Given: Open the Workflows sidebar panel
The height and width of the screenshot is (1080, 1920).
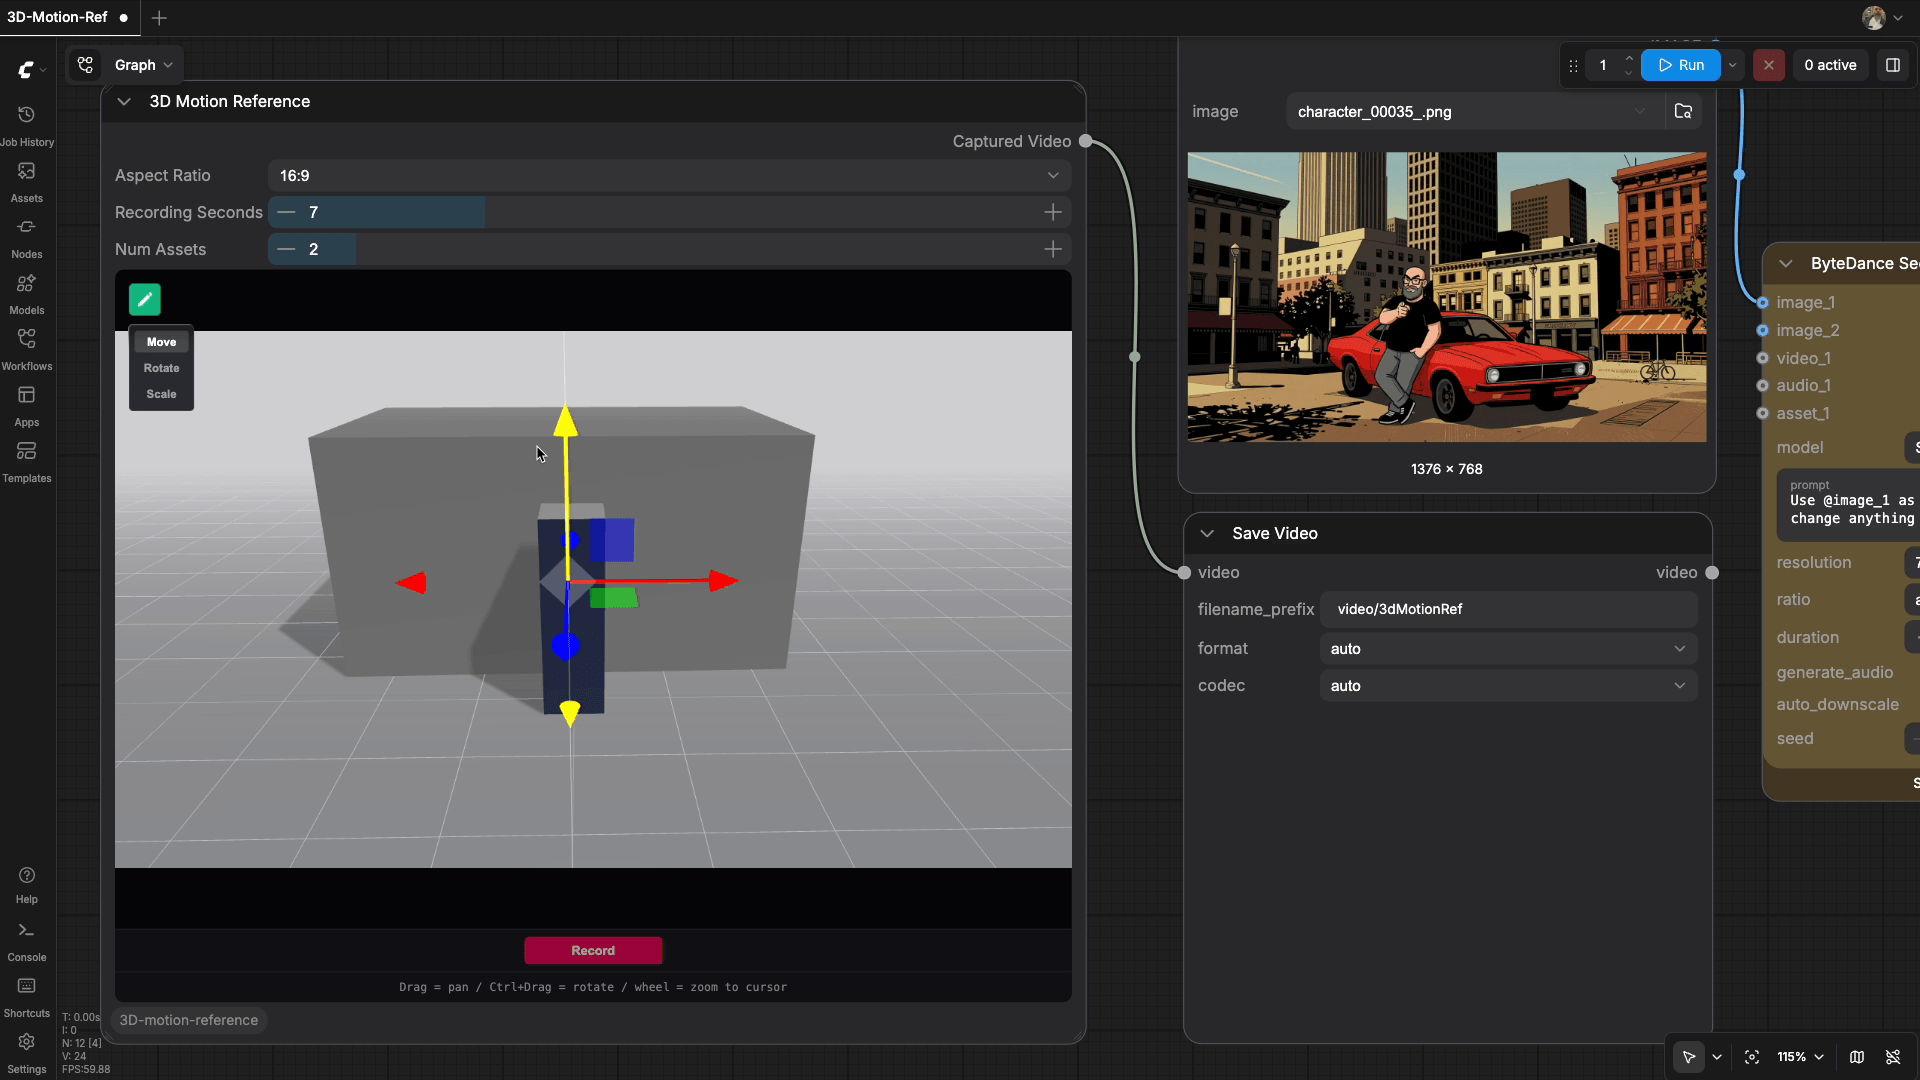Looking at the screenshot, I should pos(27,350).
